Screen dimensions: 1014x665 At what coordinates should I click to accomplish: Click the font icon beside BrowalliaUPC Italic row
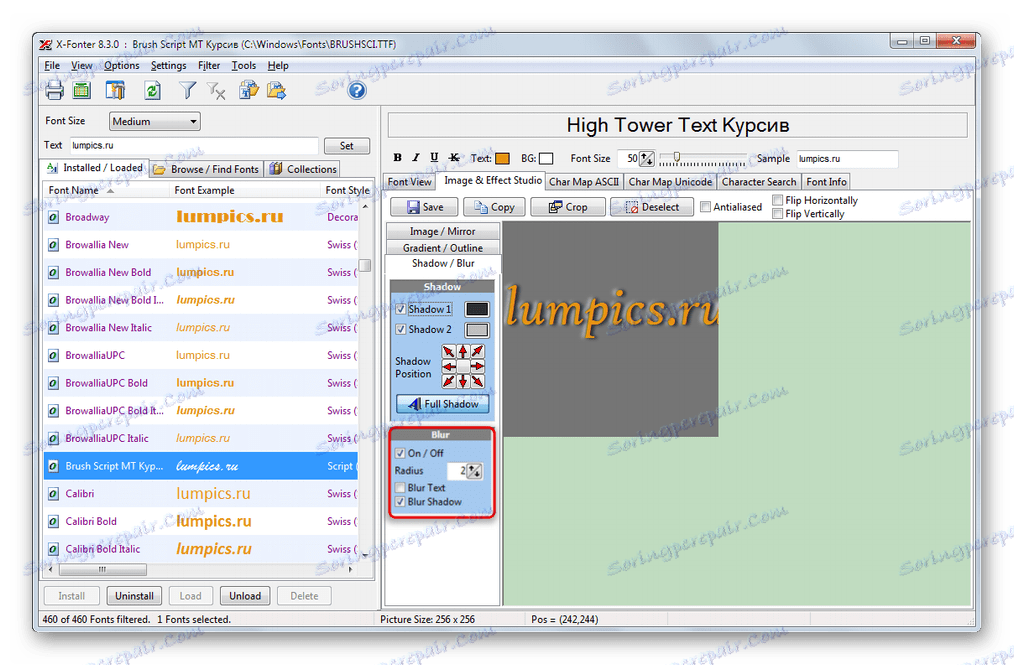pos(54,439)
